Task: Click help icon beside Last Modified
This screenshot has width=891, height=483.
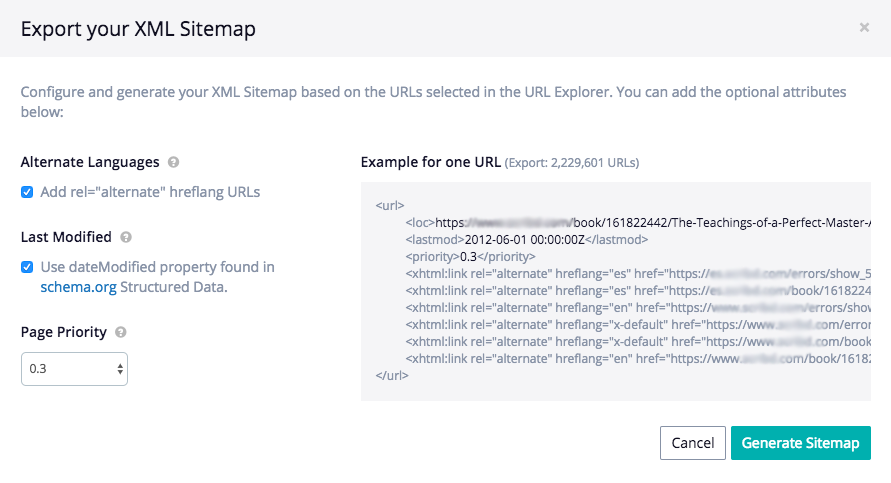Action: (126, 238)
